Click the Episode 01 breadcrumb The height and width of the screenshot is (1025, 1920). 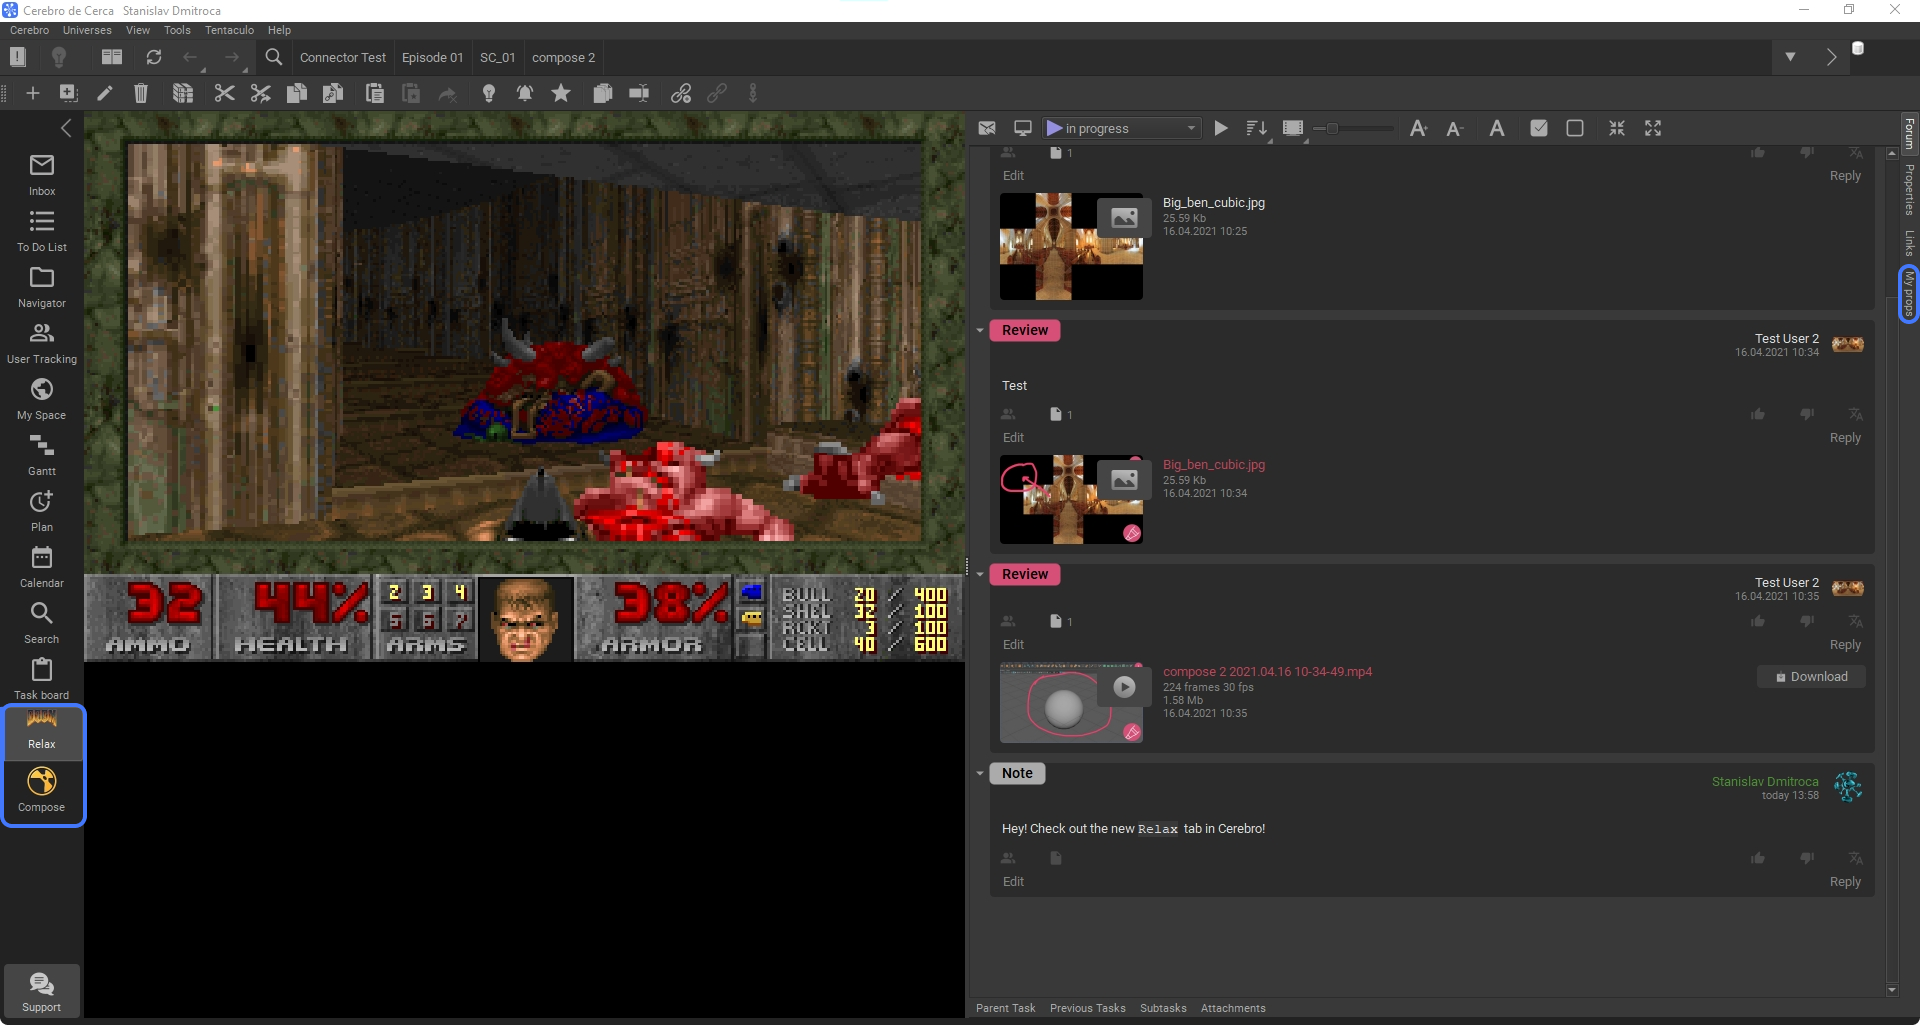point(432,57)
